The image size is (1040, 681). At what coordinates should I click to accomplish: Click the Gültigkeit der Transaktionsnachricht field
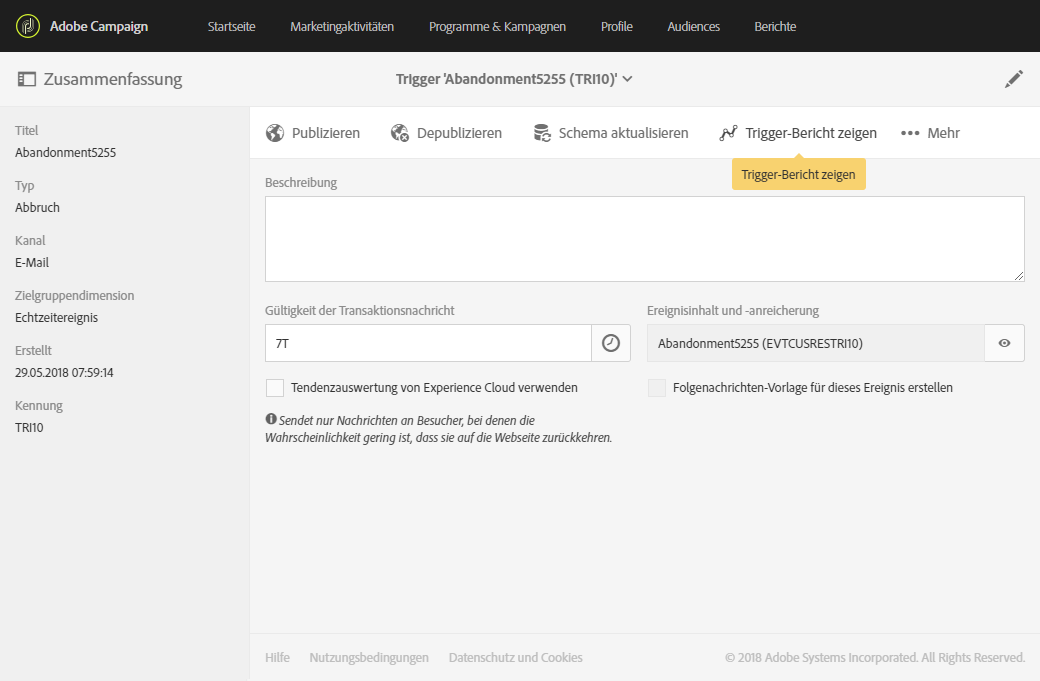(428, 343)
